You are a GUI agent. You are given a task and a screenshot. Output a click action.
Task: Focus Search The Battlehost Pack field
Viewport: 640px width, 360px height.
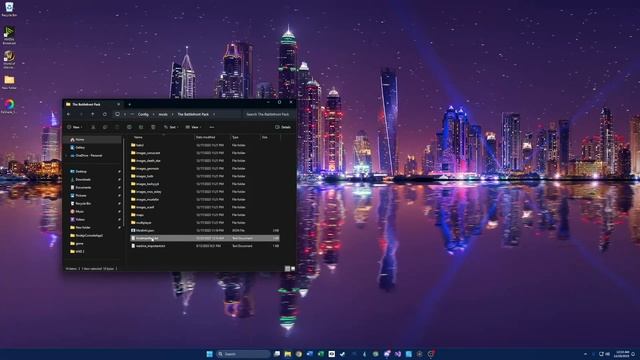pos(268,114)
